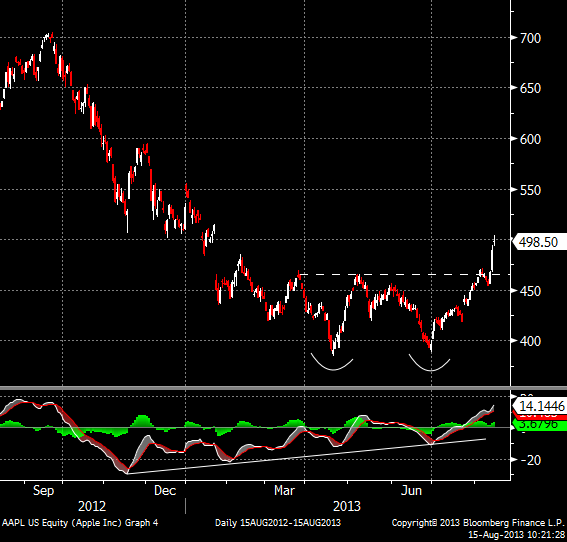Click the 550 price axis label
This screenshot has width=567, height=542.
point(530,190)
